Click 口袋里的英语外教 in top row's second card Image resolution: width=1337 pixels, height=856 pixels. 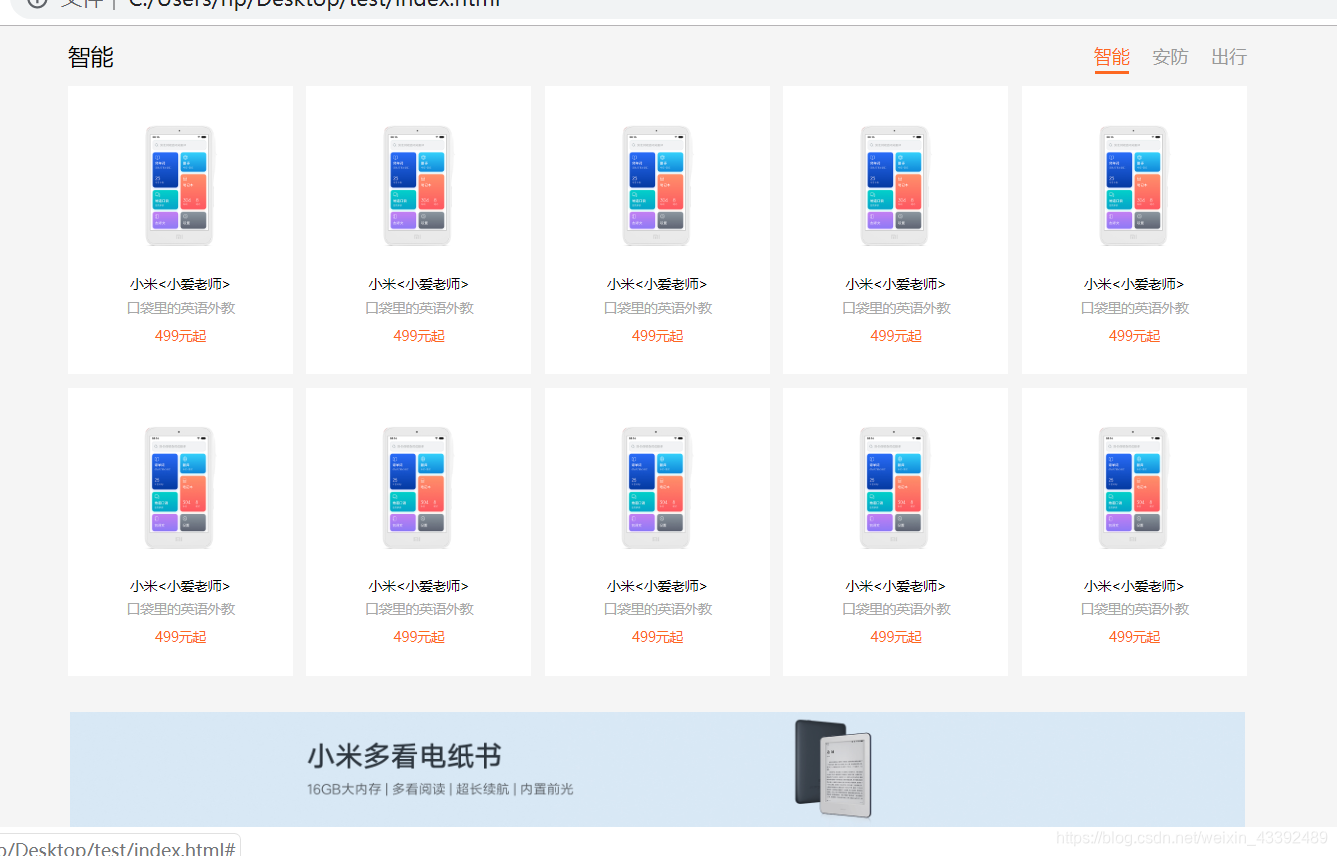tap(419, 308)
